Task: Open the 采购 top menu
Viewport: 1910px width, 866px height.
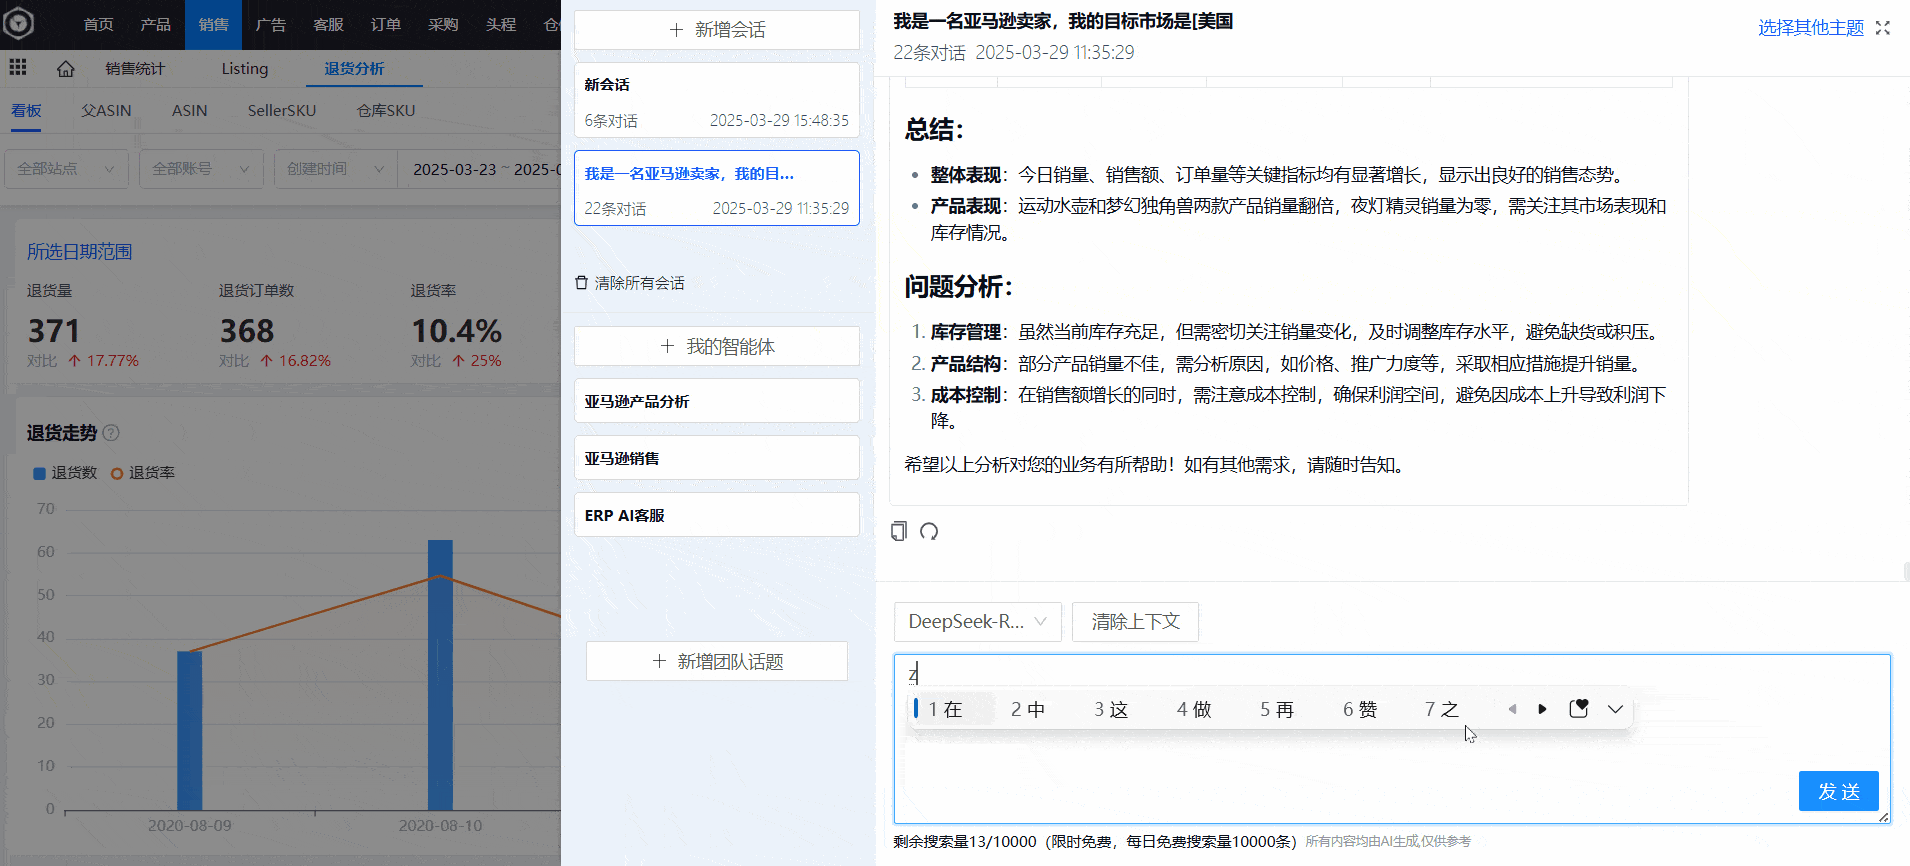Action: pyautogui.click(x=443, y=25)
